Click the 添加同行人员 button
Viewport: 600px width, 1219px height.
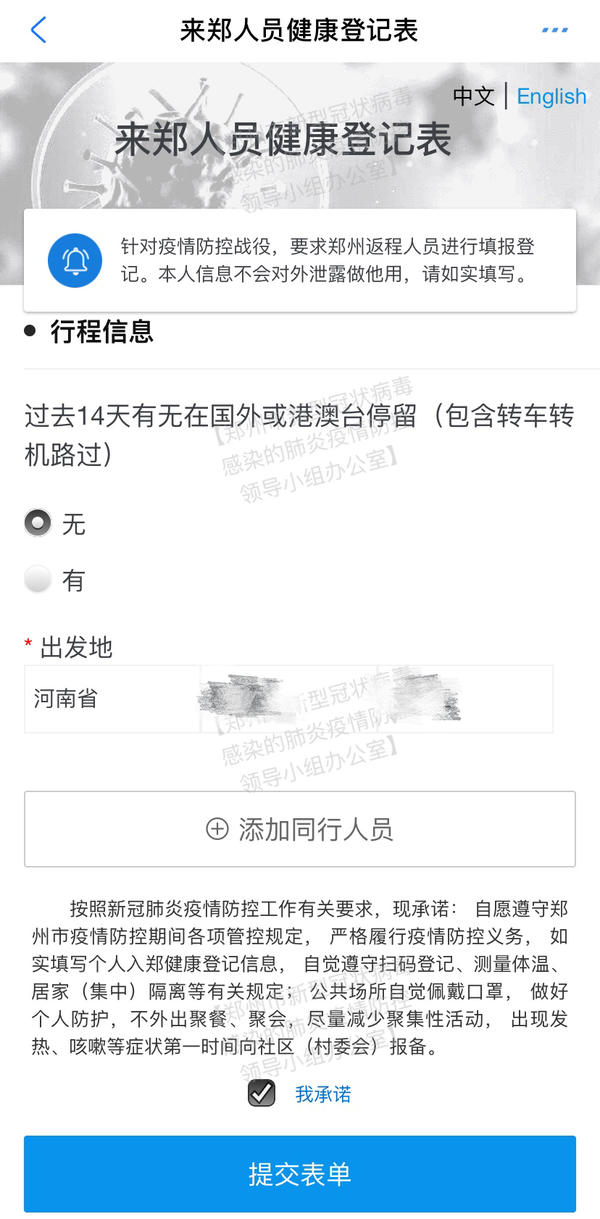tap(300, 829)
